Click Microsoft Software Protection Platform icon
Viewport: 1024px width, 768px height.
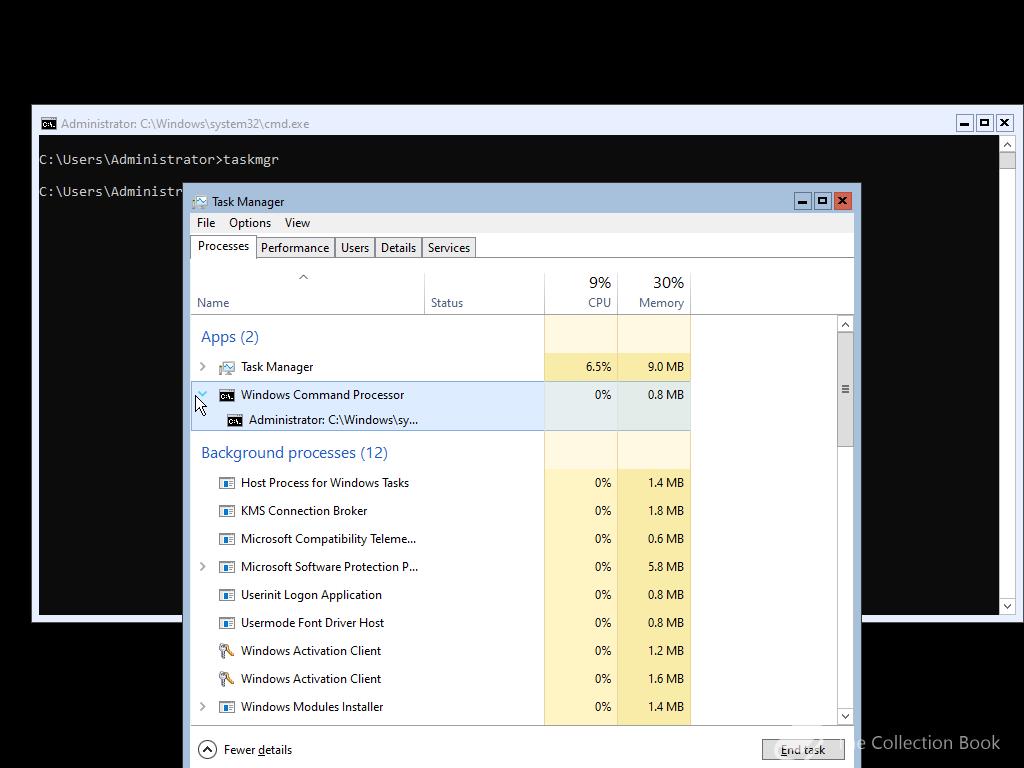[227, 568]
